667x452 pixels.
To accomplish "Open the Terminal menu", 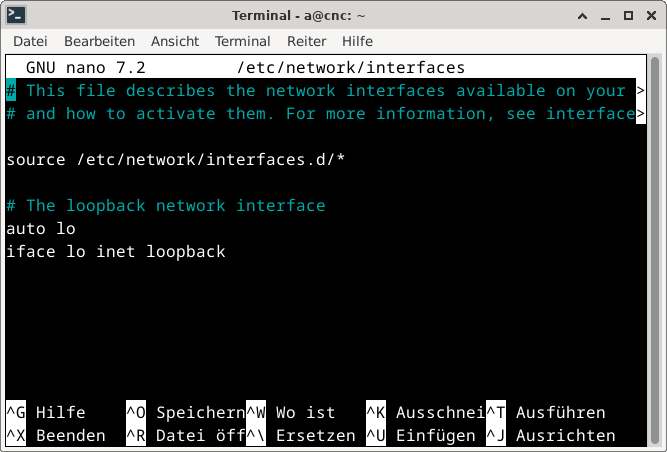I will [242, 41].
